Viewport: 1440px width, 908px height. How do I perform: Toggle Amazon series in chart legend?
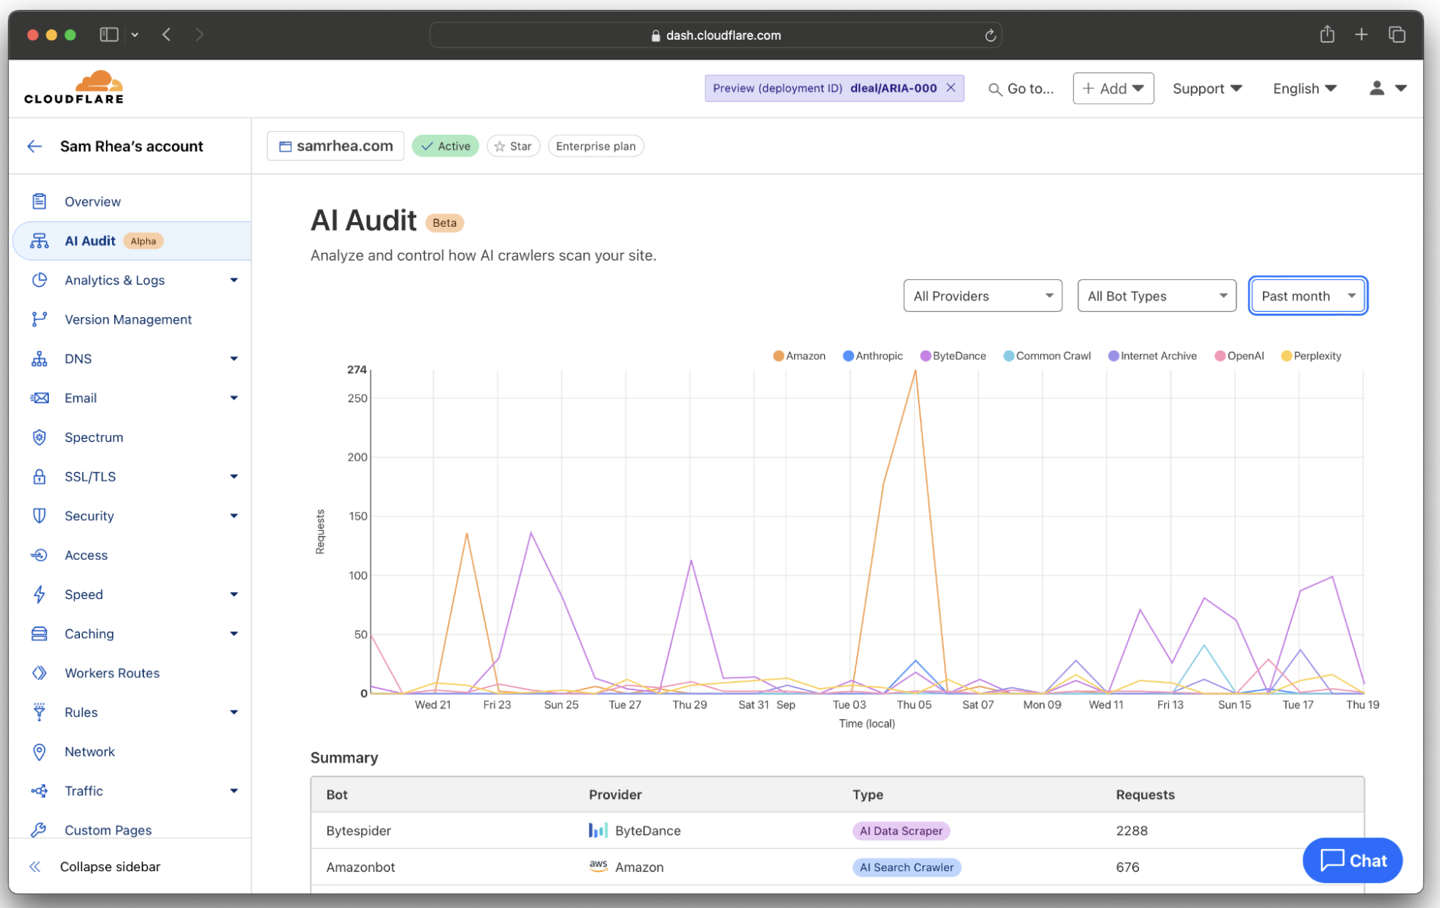799,356
